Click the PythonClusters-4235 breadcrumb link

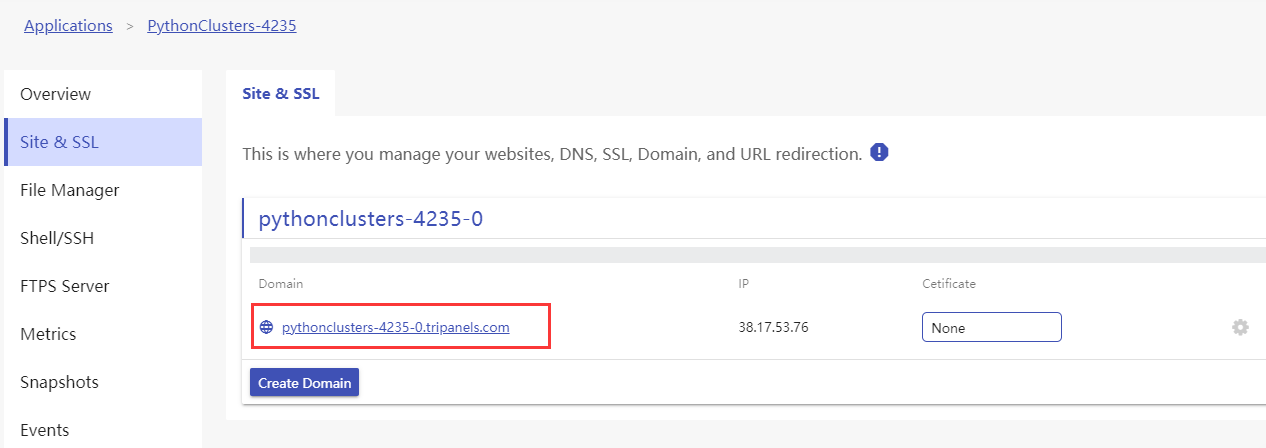pos(222,26)
